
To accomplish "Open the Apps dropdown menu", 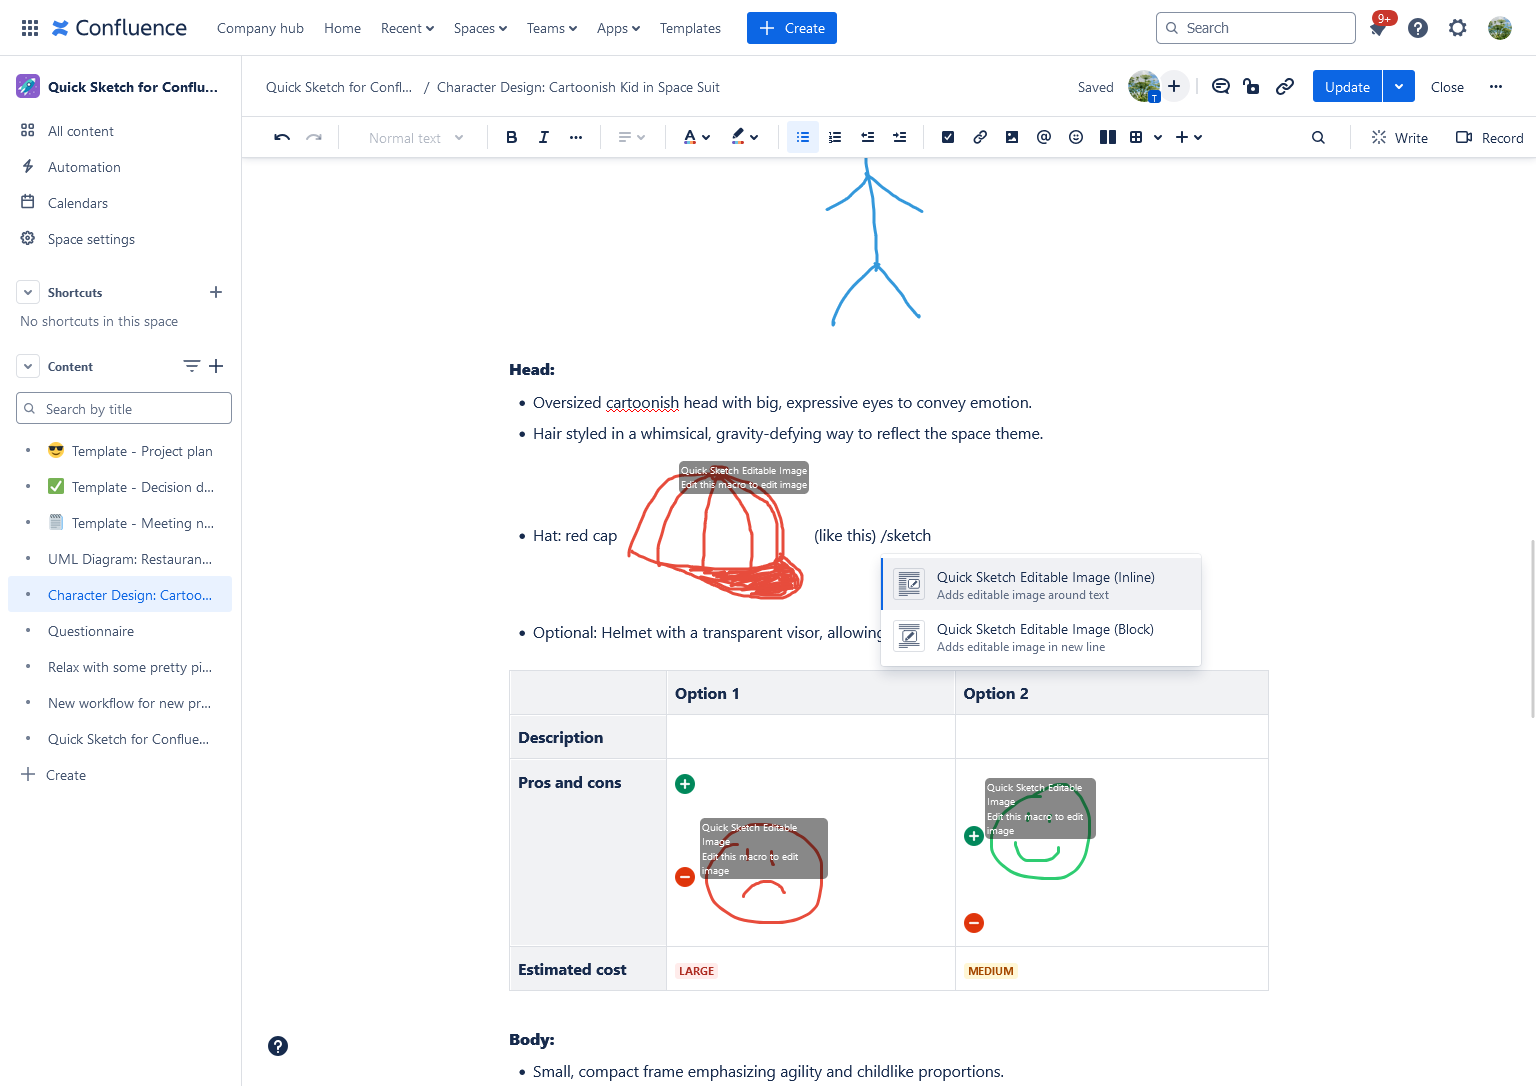I will point(618,28).
